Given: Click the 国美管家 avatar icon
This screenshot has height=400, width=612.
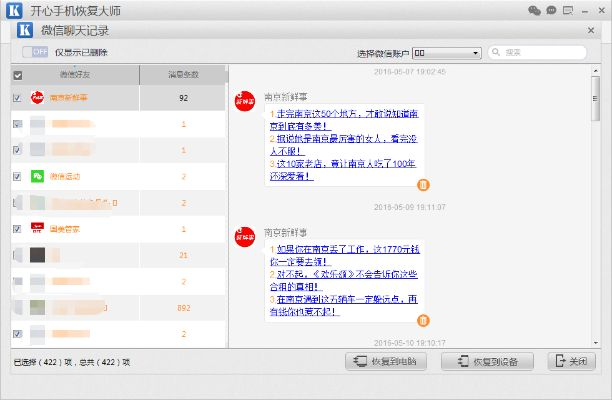Looking at the screenshot, I should (37, 229).
